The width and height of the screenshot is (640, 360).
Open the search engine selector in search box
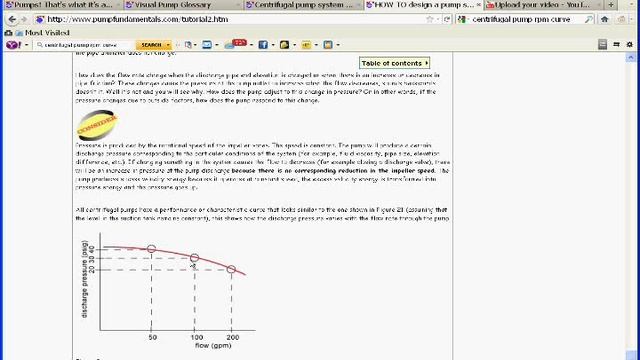pyautogui.click(x=463, y=19)
